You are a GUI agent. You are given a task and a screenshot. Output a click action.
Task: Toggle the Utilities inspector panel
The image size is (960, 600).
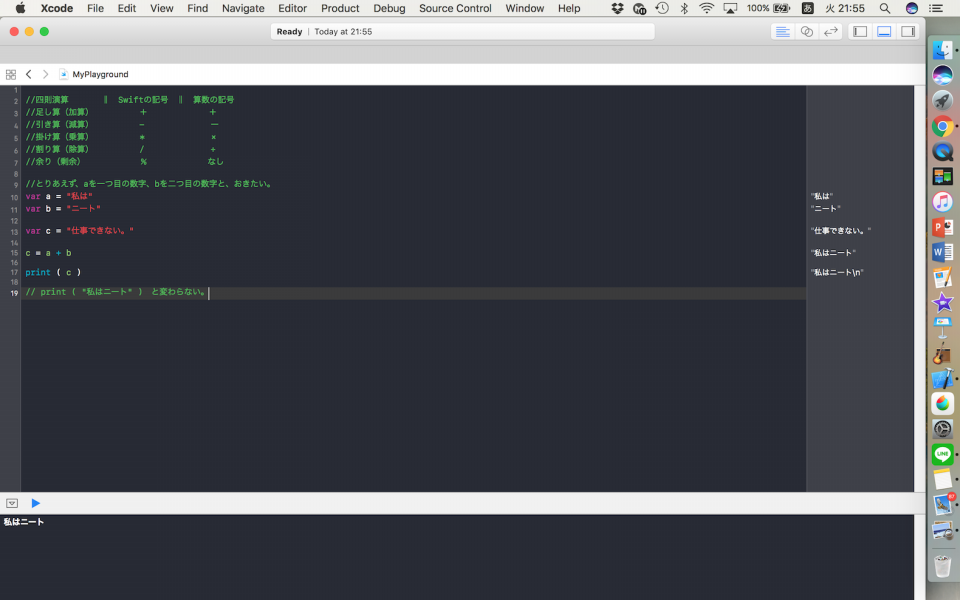coord(908,32)
